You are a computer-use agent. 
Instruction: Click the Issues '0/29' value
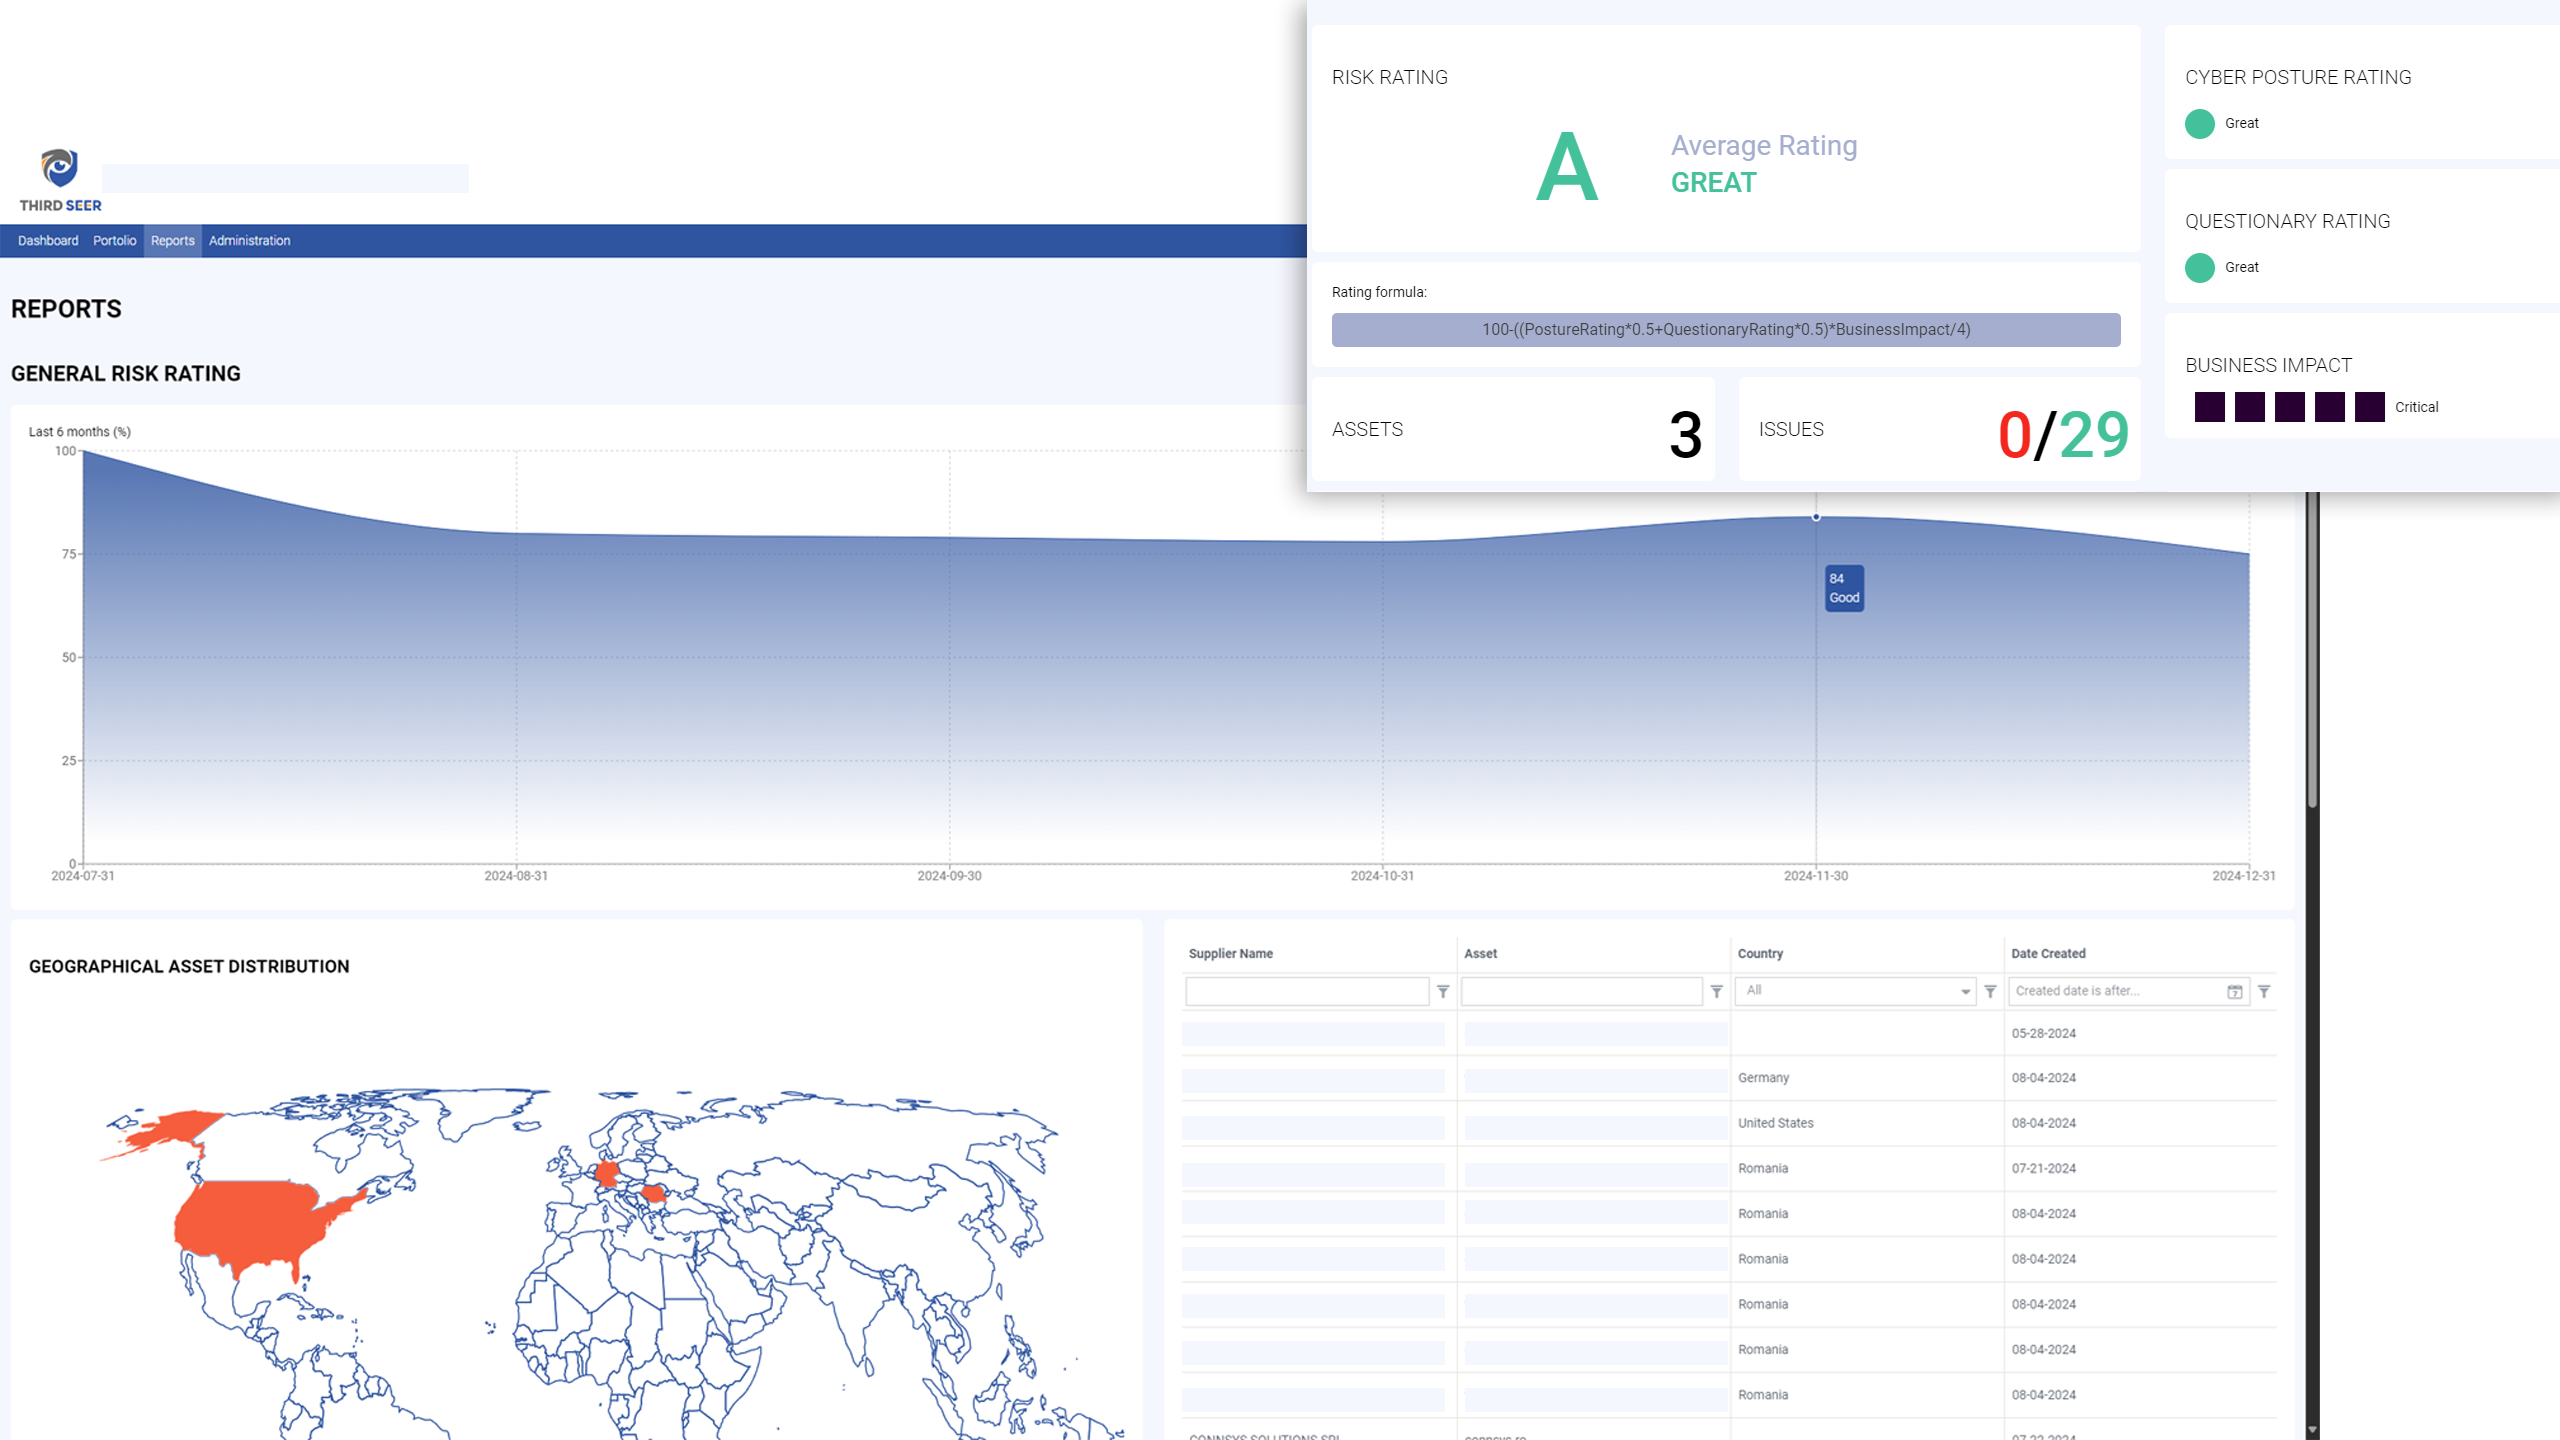(2063, 435)
